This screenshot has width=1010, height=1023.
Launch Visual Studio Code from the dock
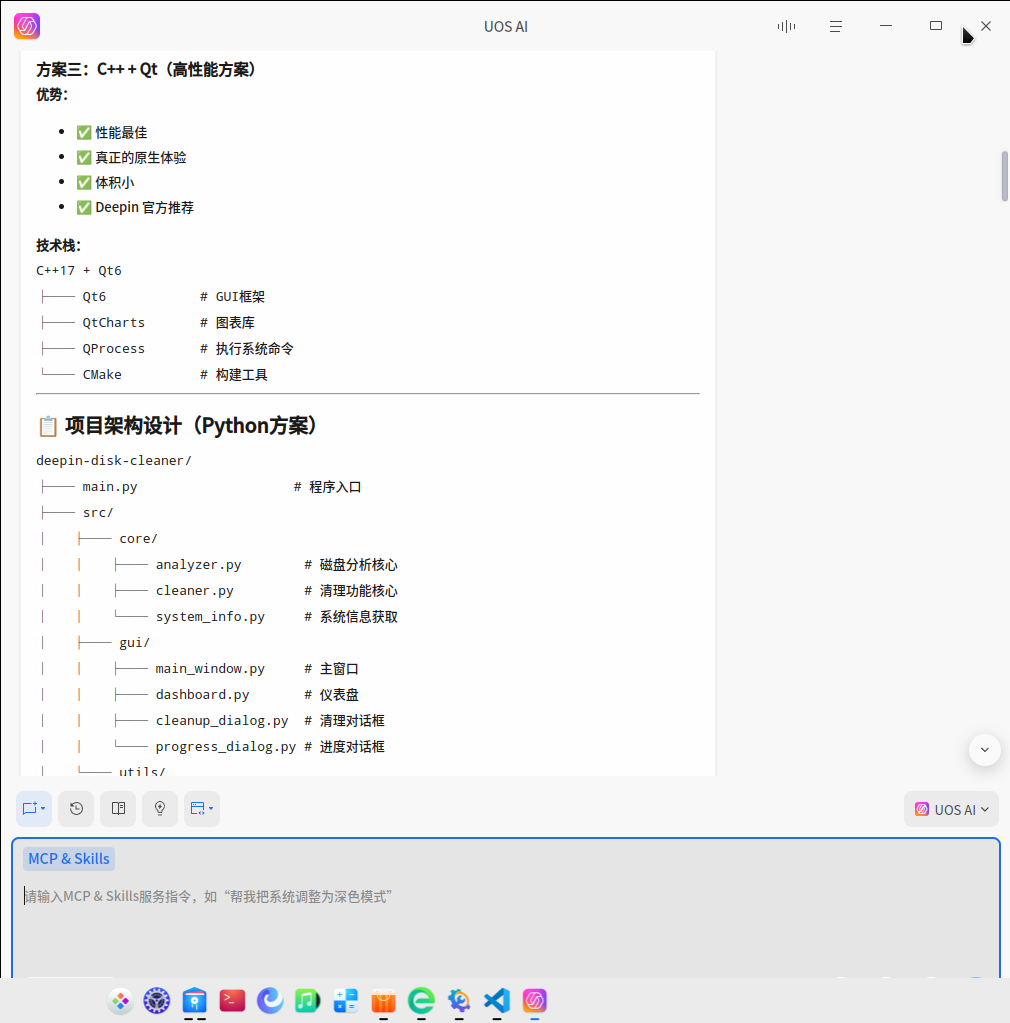(497, 1000)
